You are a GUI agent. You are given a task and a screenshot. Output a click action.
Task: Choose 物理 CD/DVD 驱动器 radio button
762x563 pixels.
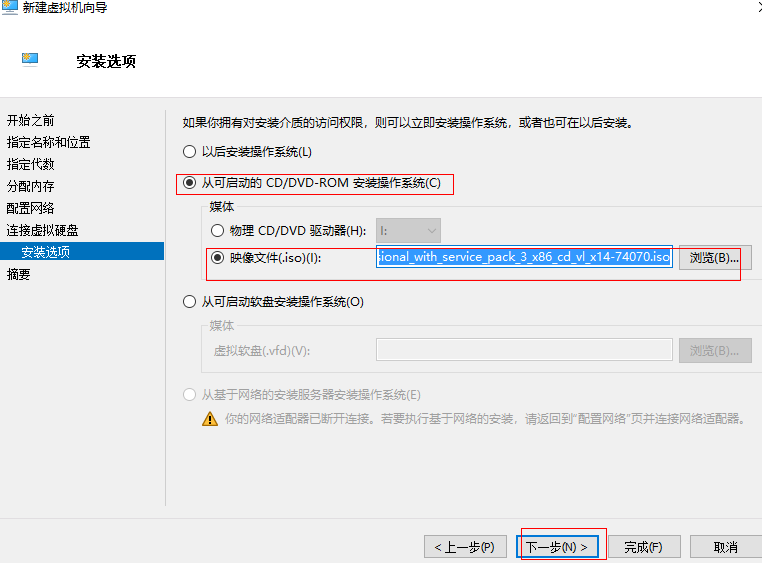tap(217, 230)
